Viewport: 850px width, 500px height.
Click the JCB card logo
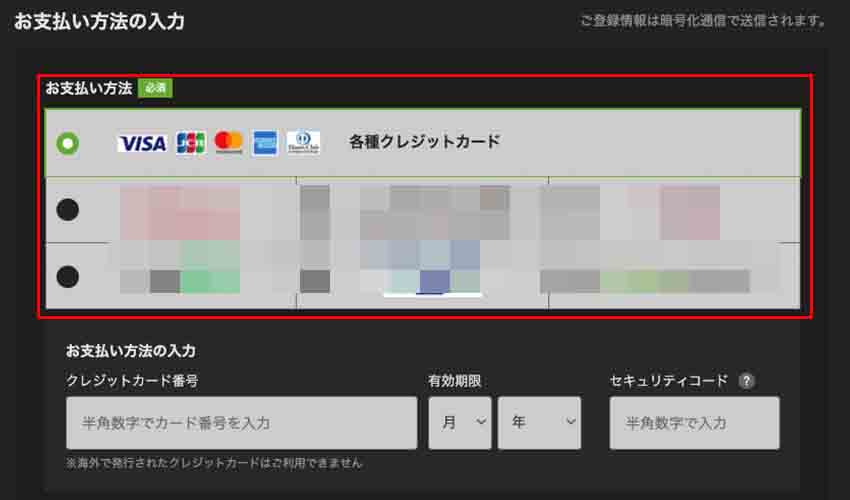click(191, 143)
